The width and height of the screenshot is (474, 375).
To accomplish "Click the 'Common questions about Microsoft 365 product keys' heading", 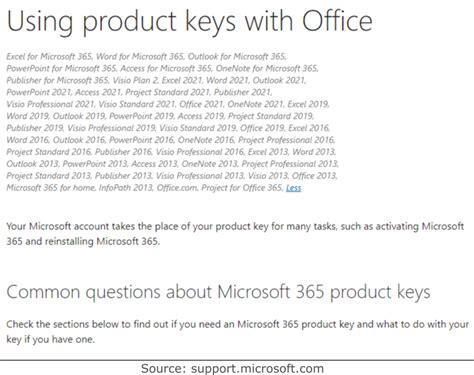I will (x=218, y=292).
